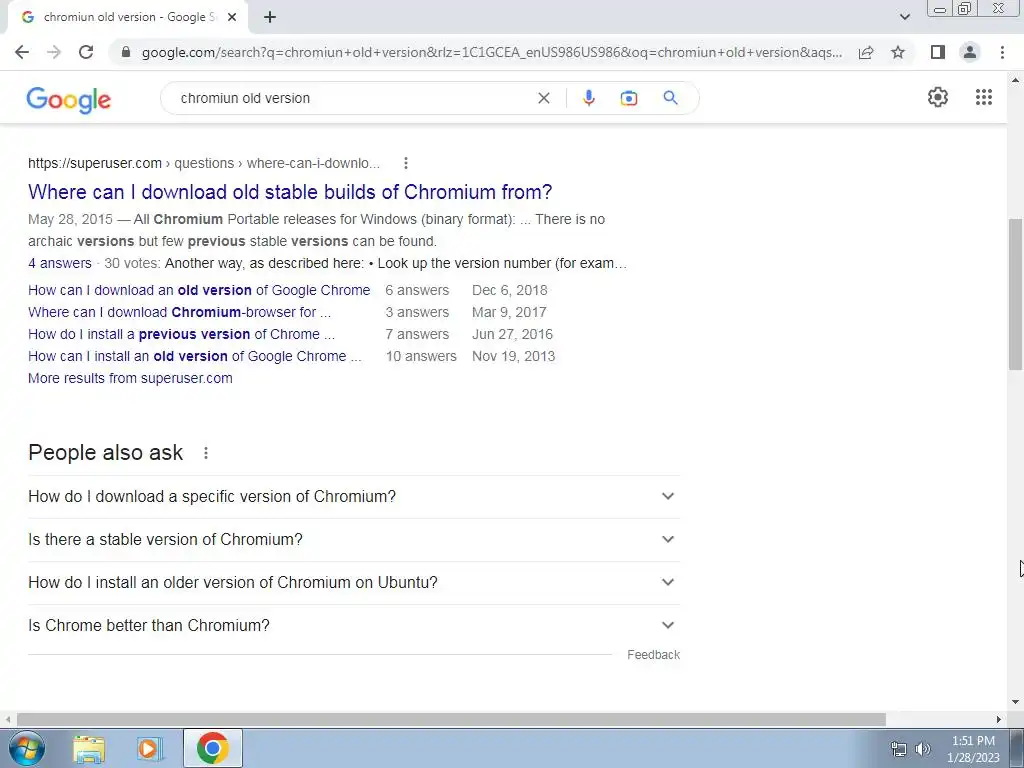Click the https://superuser.com breadcrumb URL
The height and width of the screenshot is (768, 1024).
[95, 163]
